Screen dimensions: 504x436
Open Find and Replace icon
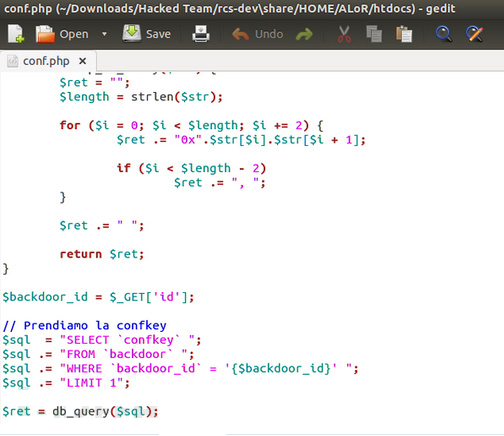474,34
